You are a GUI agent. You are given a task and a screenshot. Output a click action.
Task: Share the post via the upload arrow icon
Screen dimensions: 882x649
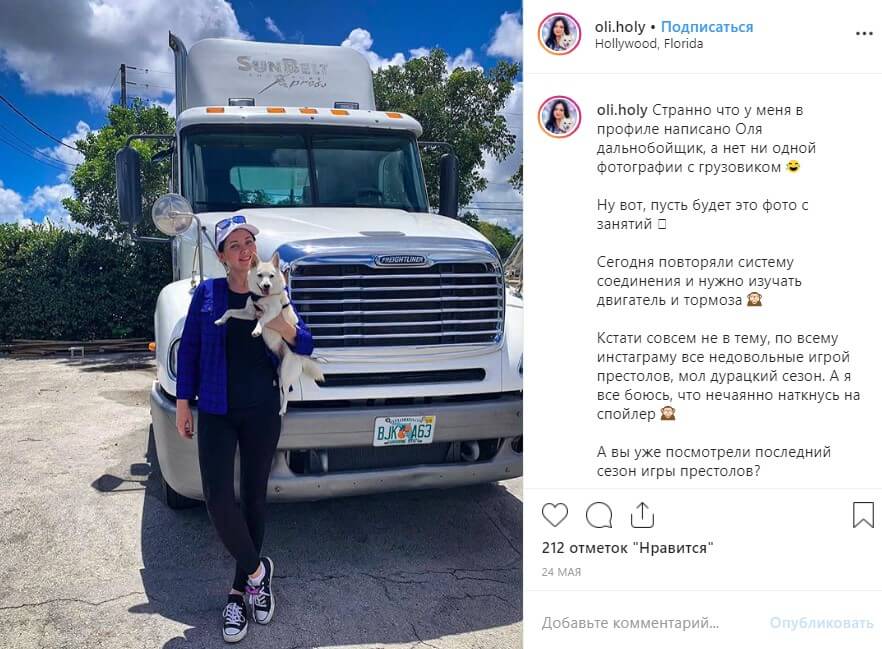click(642, 515)
